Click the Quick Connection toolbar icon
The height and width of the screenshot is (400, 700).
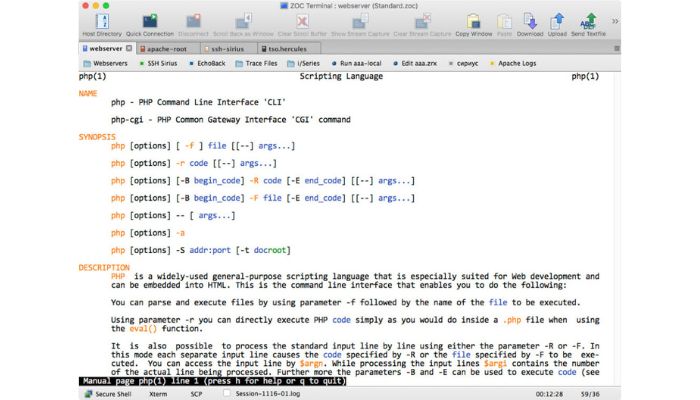click(150, 25)
